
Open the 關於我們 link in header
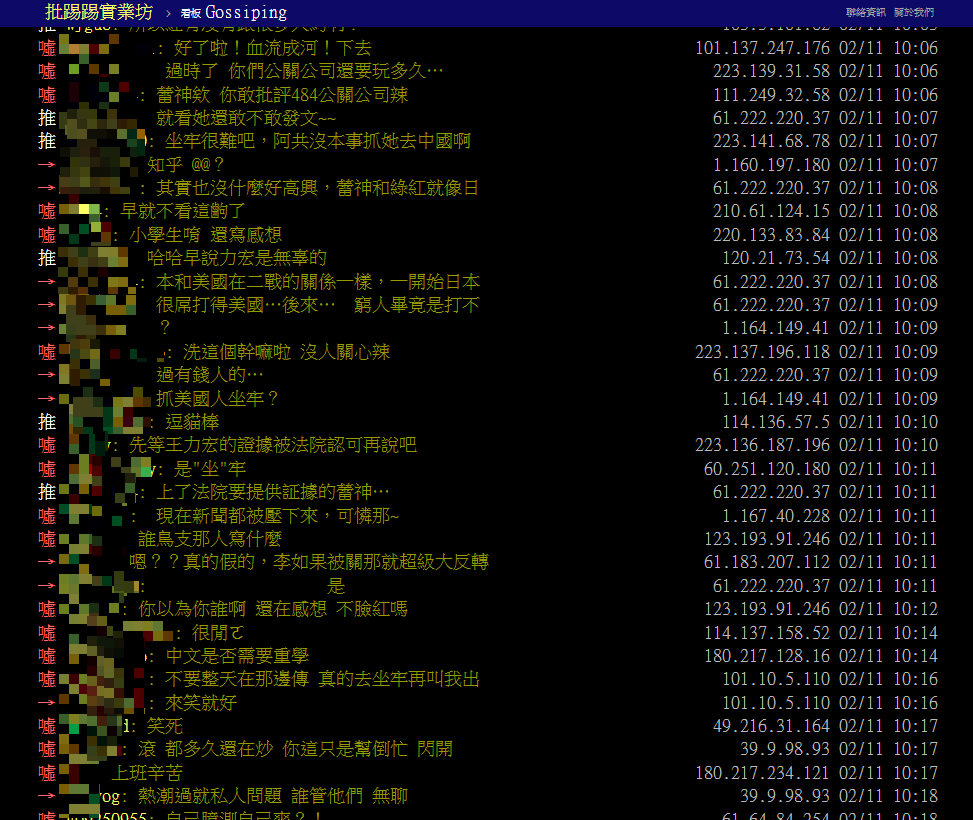point(913,12)
